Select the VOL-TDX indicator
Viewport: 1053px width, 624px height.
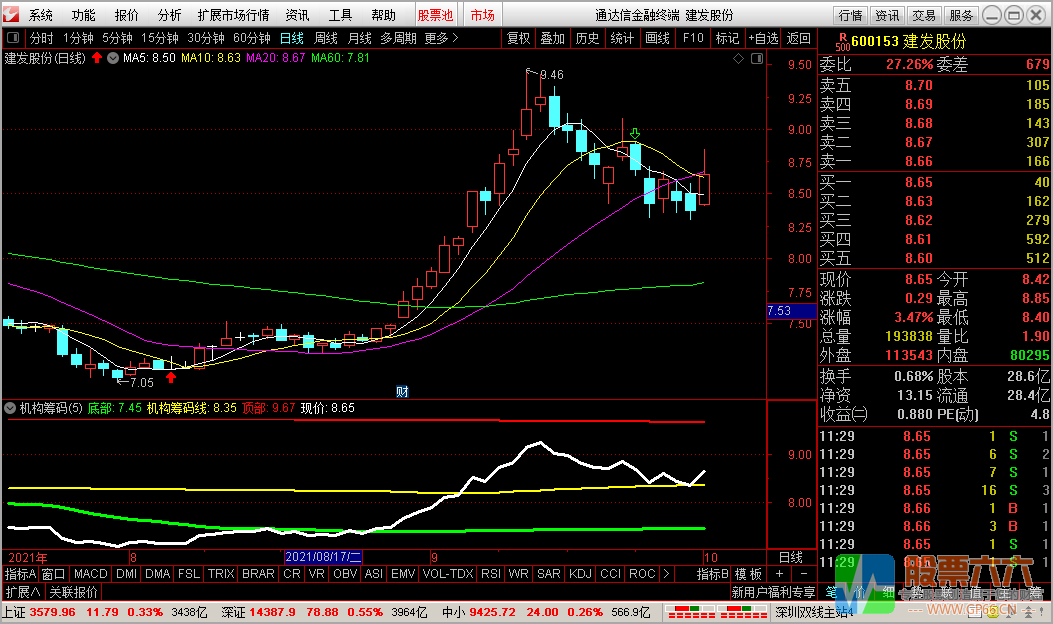pyautogui.click(x=448, y=574)
